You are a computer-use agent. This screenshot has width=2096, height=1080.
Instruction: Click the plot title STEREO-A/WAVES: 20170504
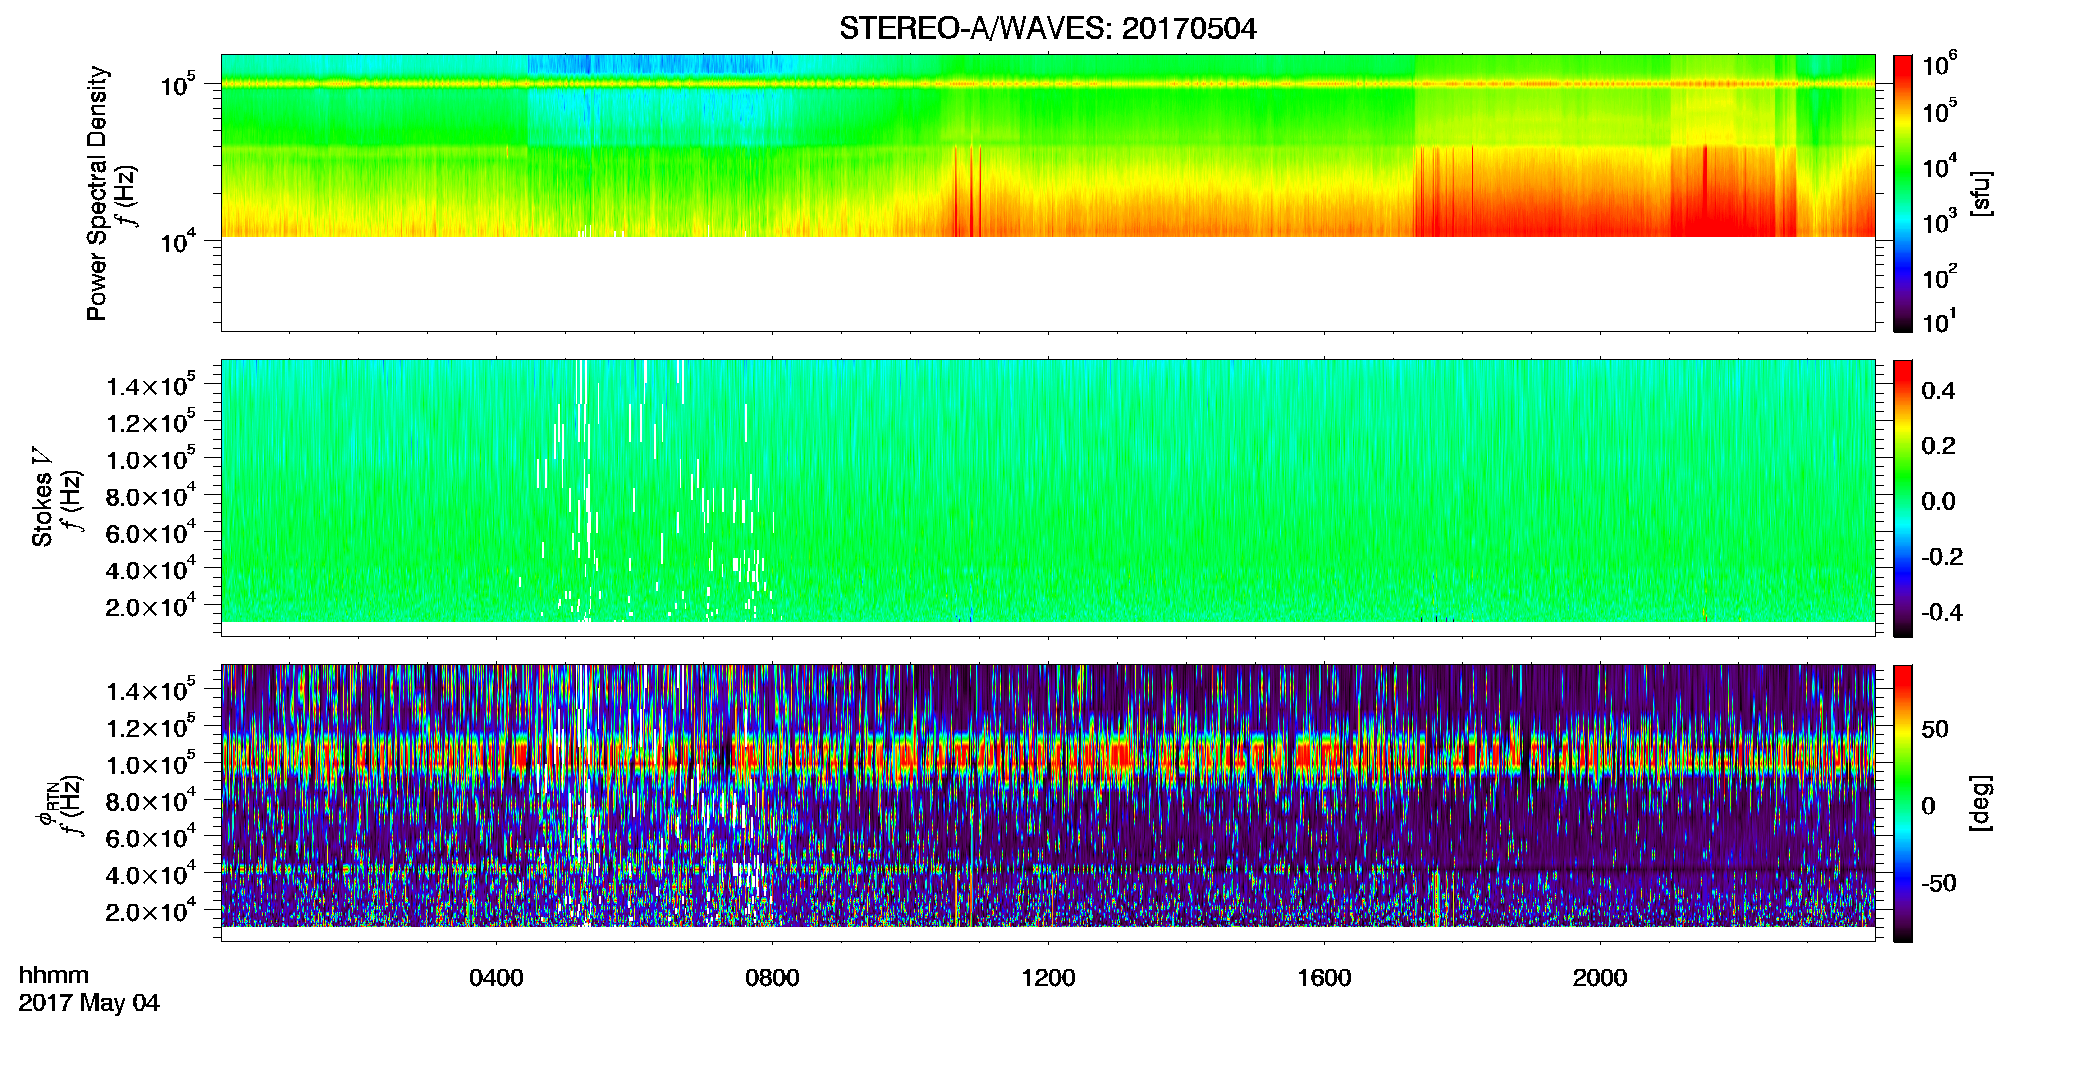pos(1047,29)
